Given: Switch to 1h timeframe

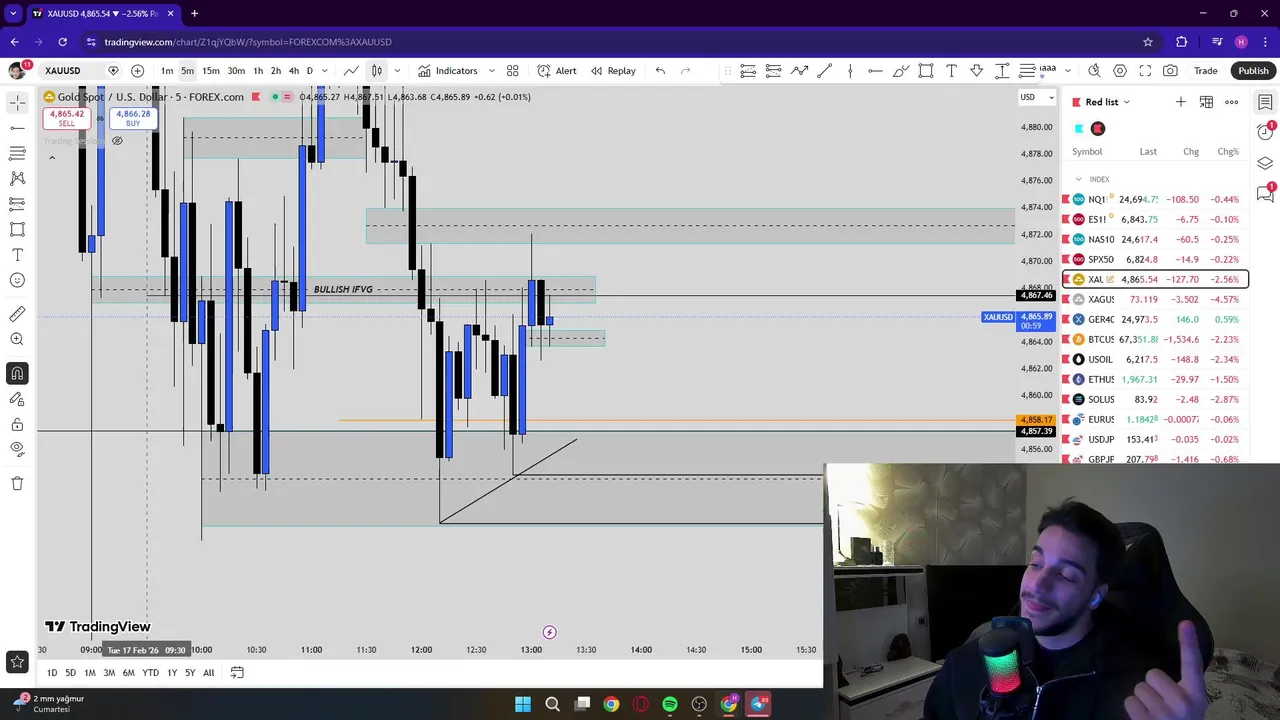Looking at the screenshot, I should point(258,71).
